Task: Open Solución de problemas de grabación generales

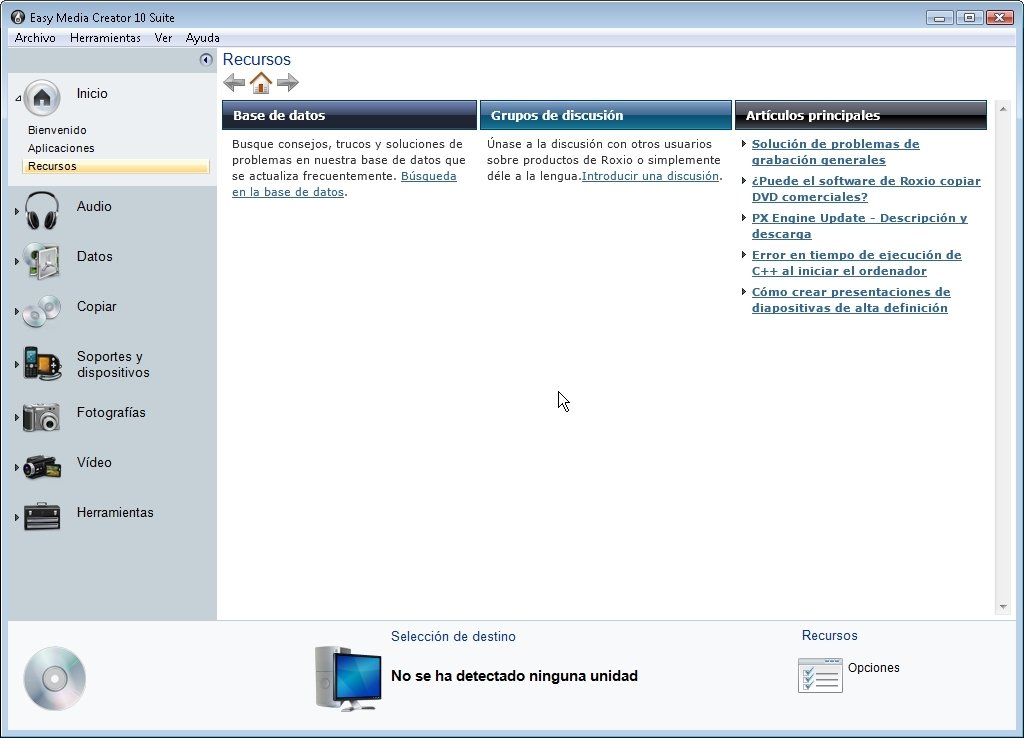Action: coord(835,152)
